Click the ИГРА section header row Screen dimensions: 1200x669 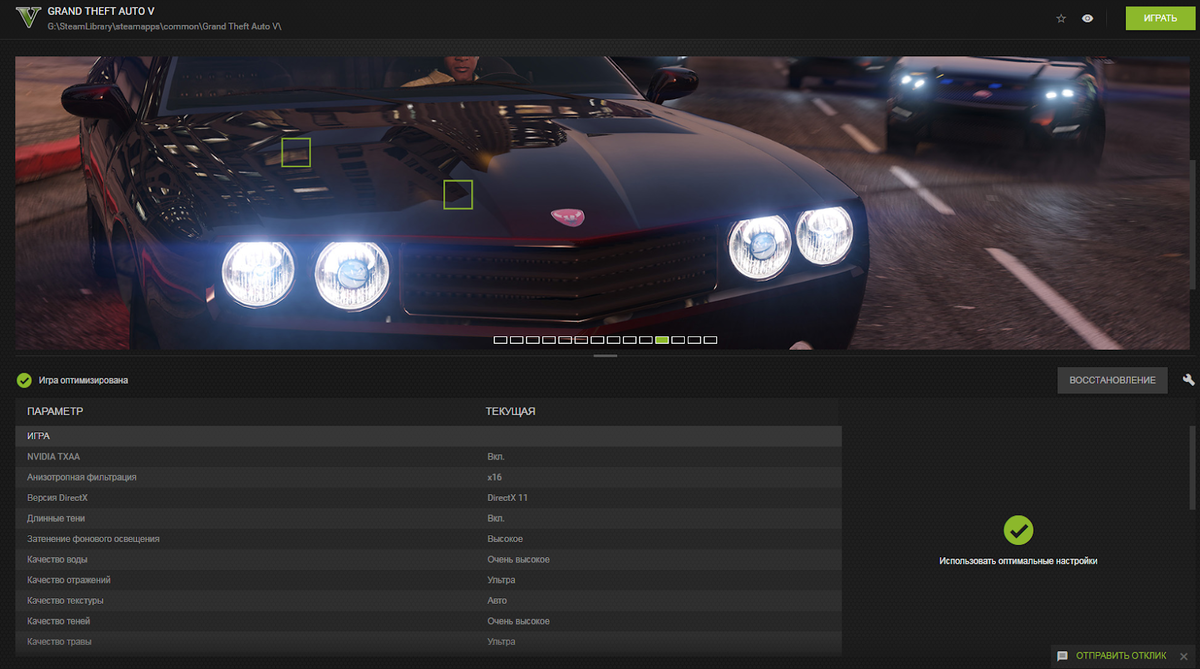[428, 436]
